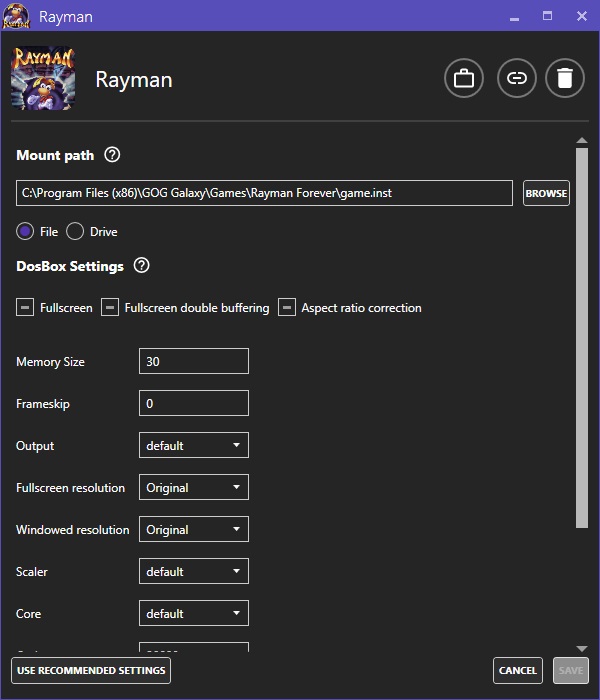Open the Scaler dropdown
This screenshot has height=700, width=600.
pyautogui.click(x=194, y=571)
